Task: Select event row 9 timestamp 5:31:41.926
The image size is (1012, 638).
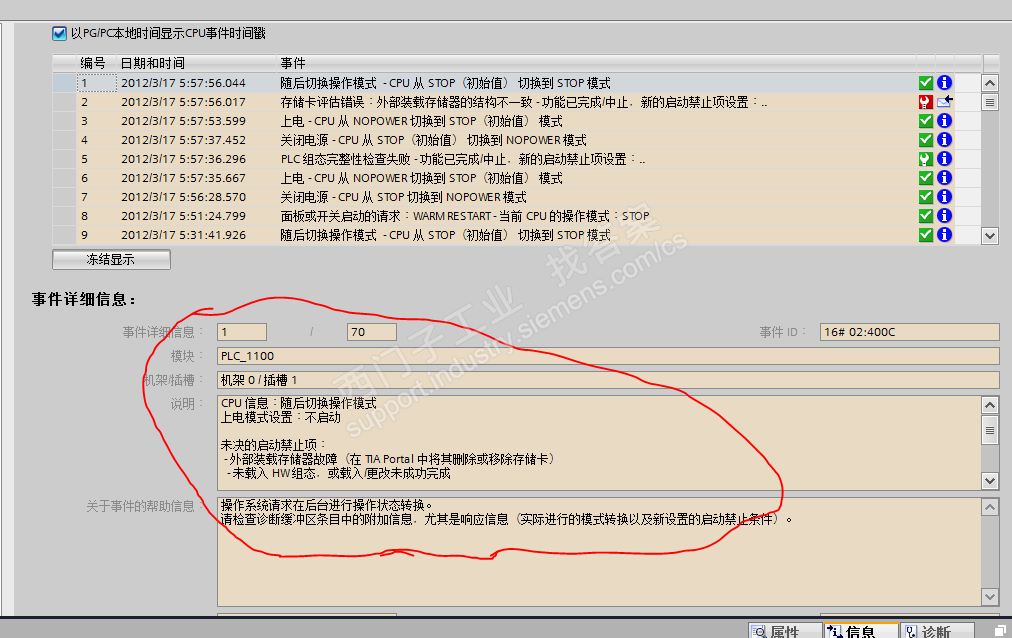Action: click(183, 235)
